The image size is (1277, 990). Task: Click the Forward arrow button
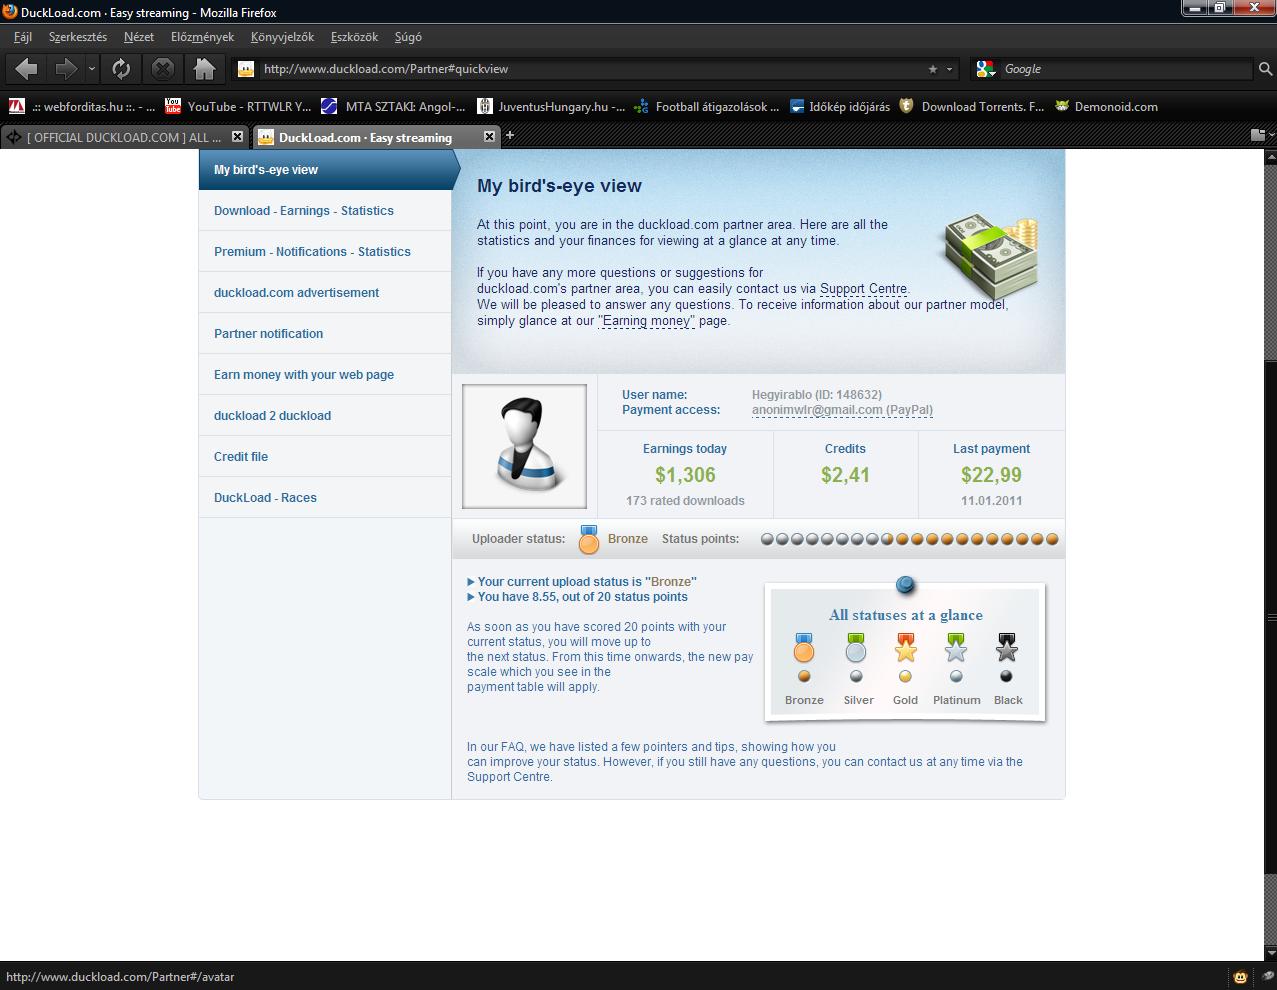click(x=65, y=68)
